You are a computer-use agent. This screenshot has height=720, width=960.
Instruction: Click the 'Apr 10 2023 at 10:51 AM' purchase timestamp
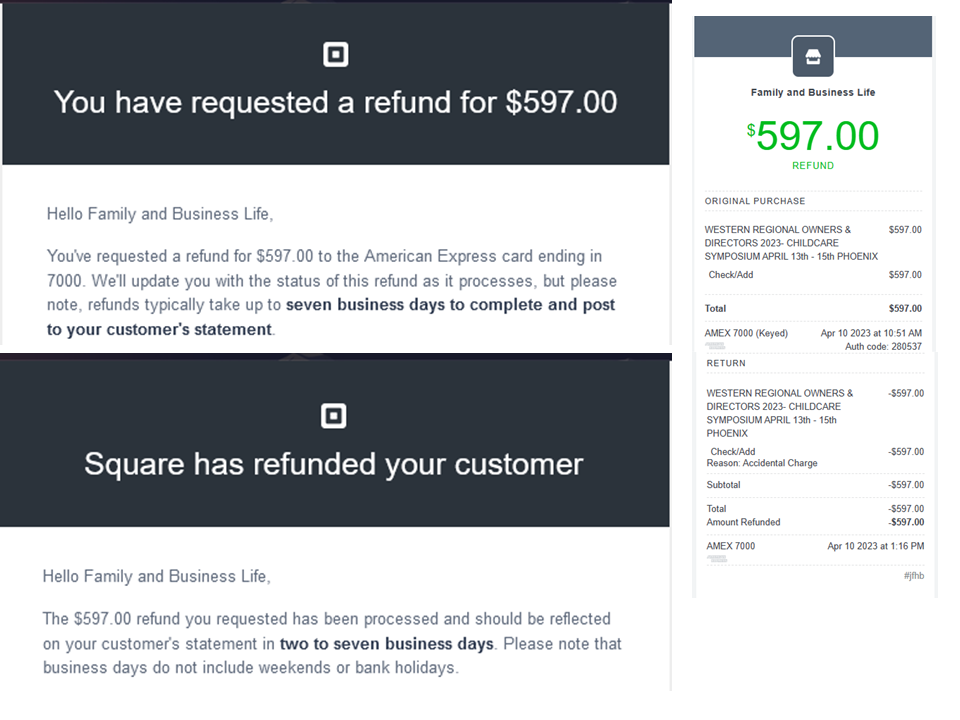(871, 333)
